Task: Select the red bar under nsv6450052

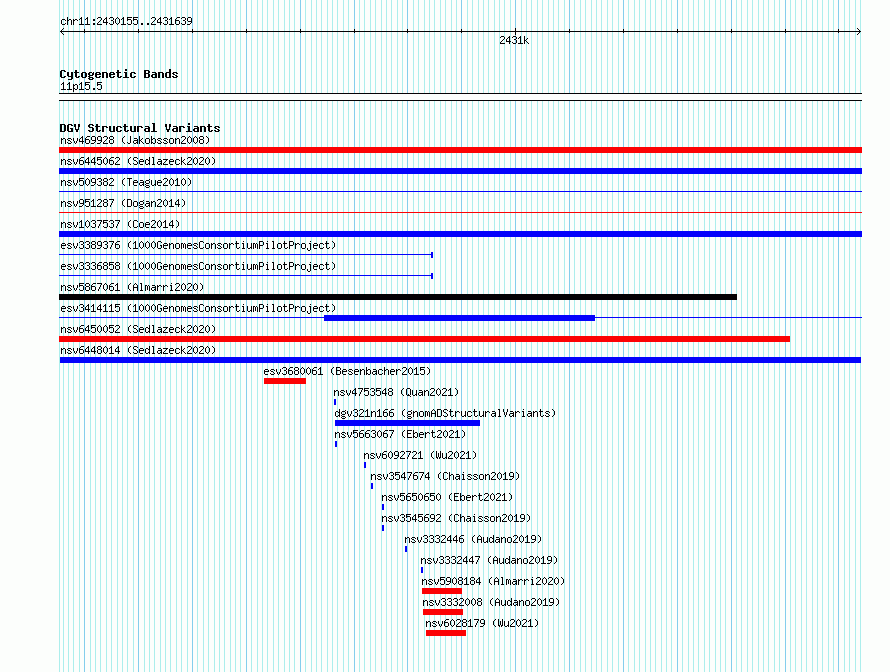Action: point(425,339)
